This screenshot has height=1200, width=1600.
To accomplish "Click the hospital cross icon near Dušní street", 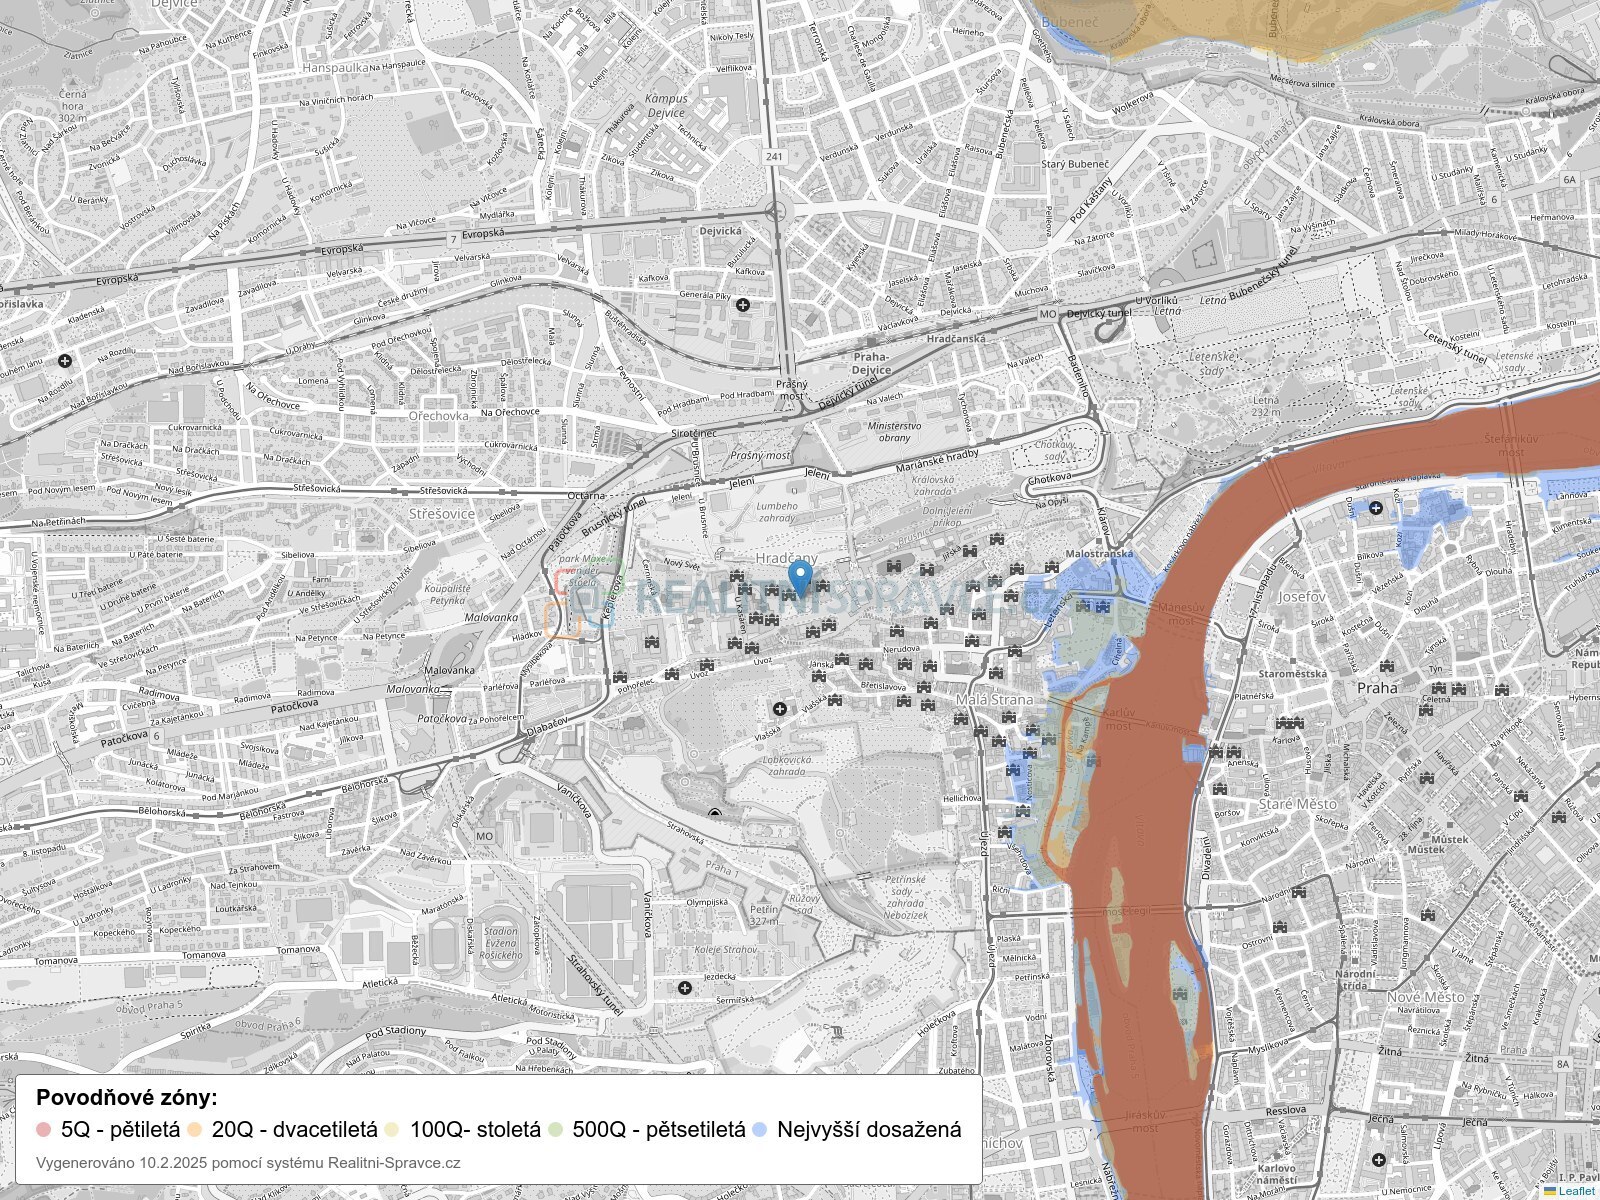I will (1376, 509).
